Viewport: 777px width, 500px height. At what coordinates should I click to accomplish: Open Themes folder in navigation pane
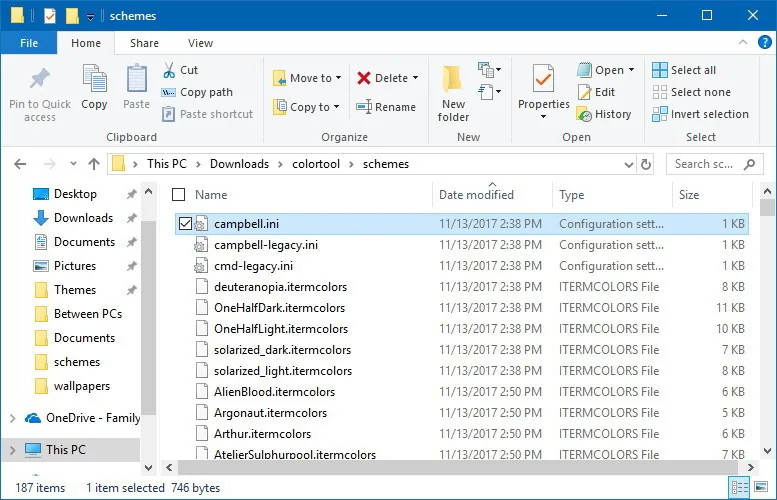(x=75, y=290)
